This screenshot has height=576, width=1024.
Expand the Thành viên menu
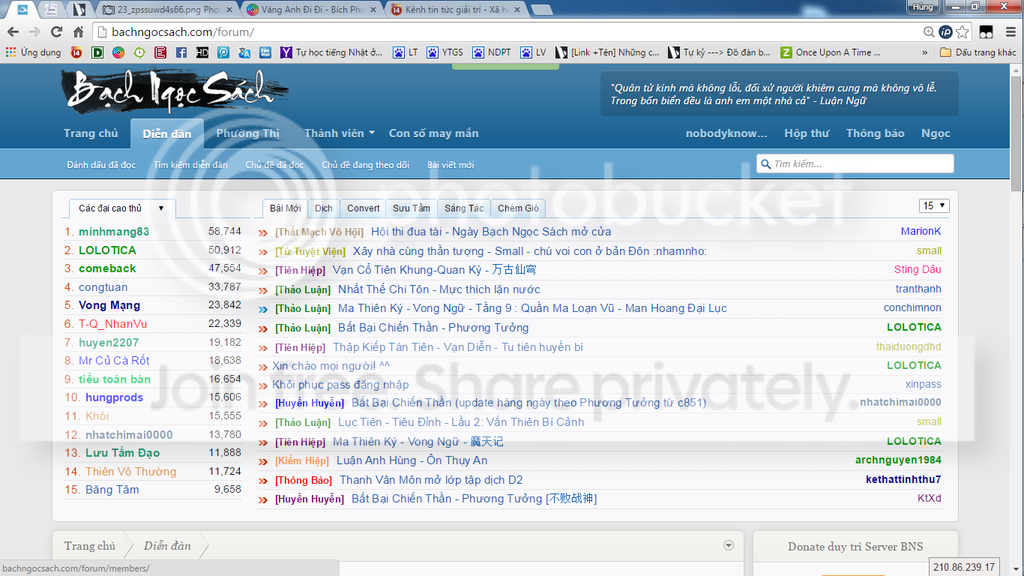(339, 133)
